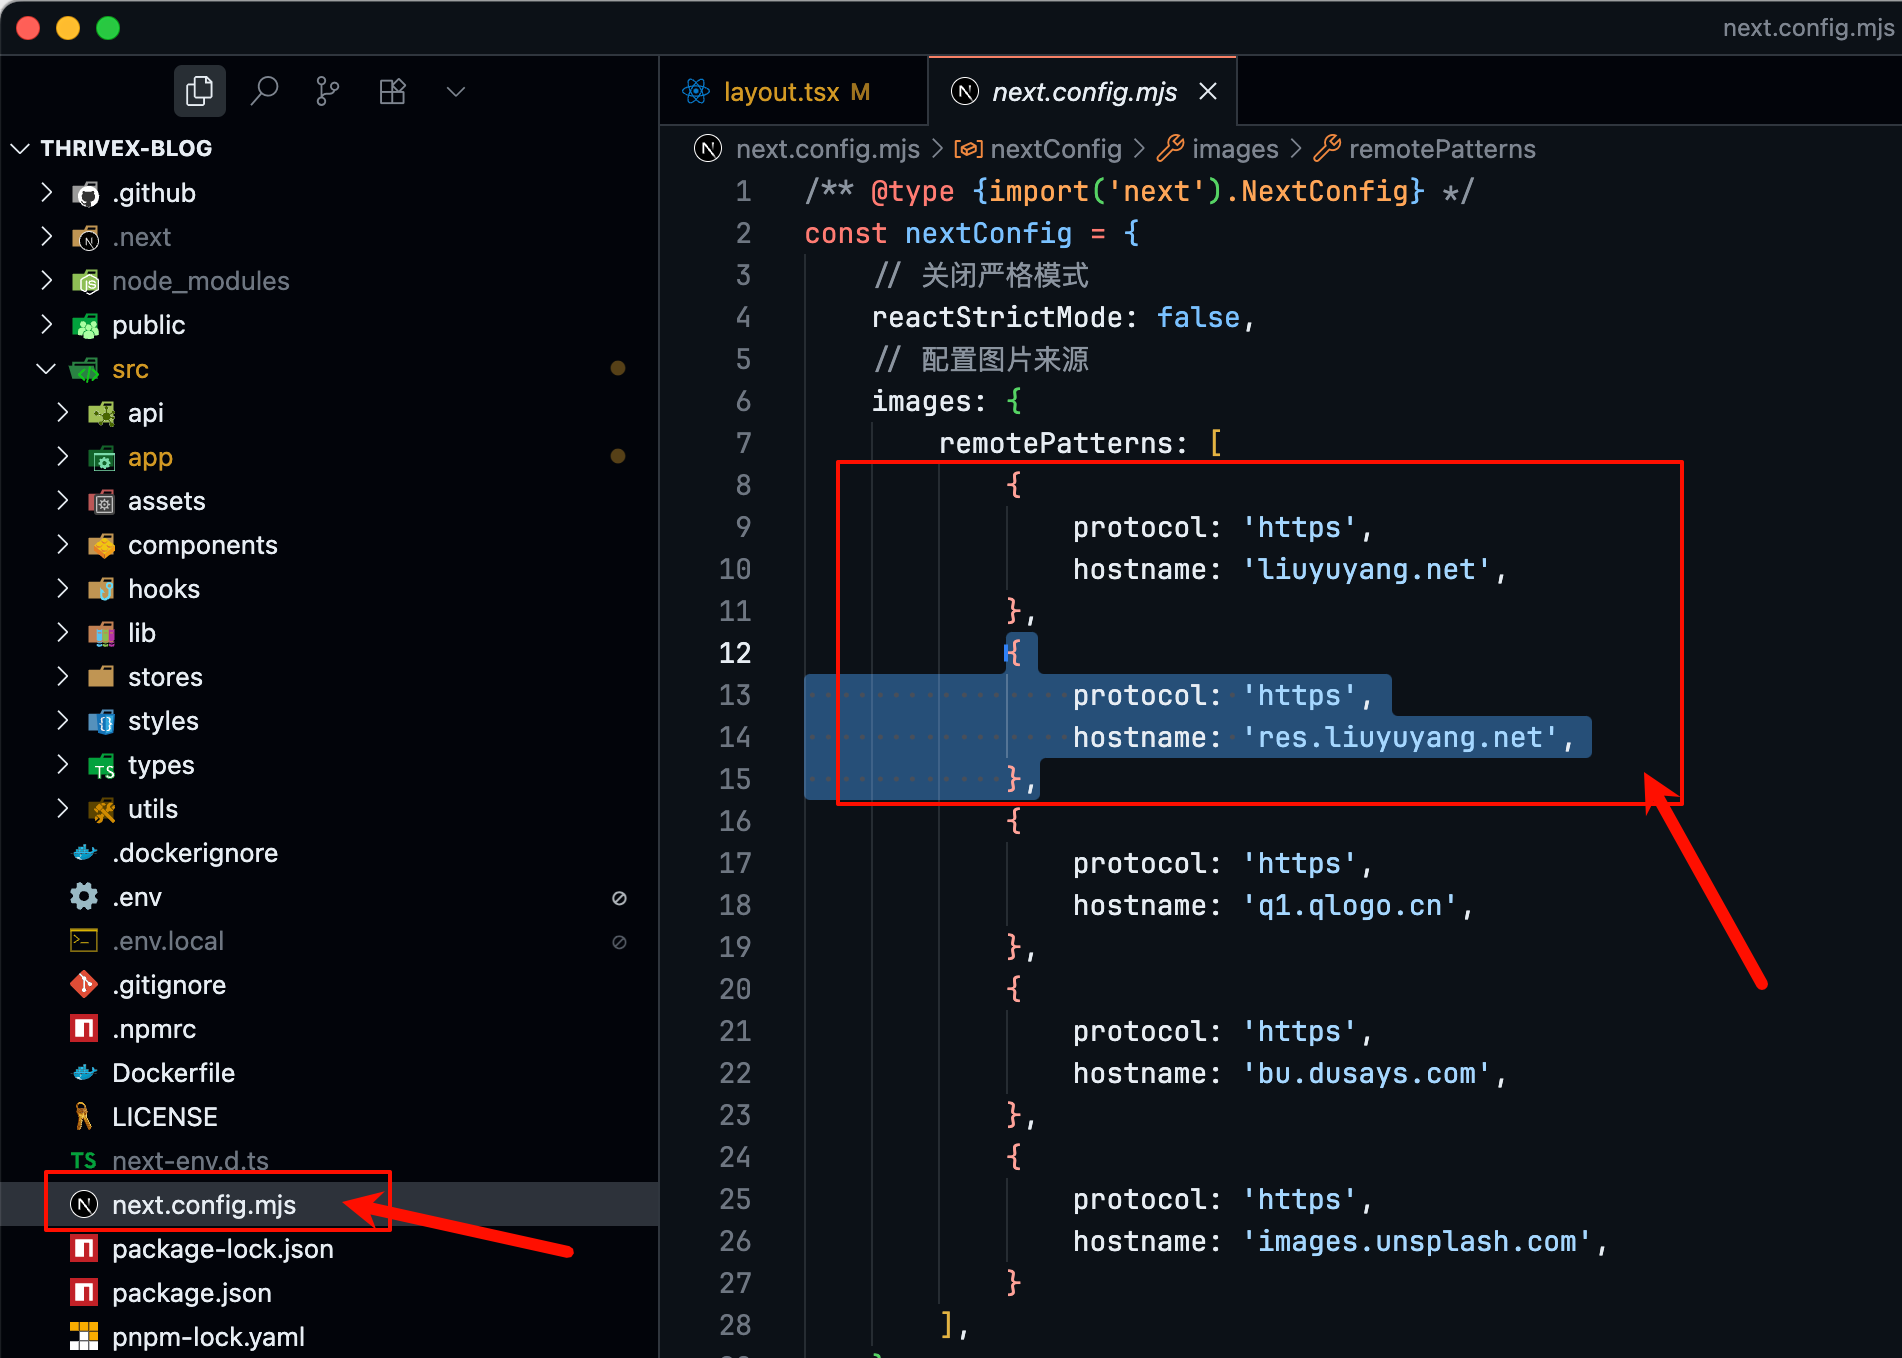Open the Source Control icon
The width and height of the screenshot is (1902, 1358).
tap(328, 92)
